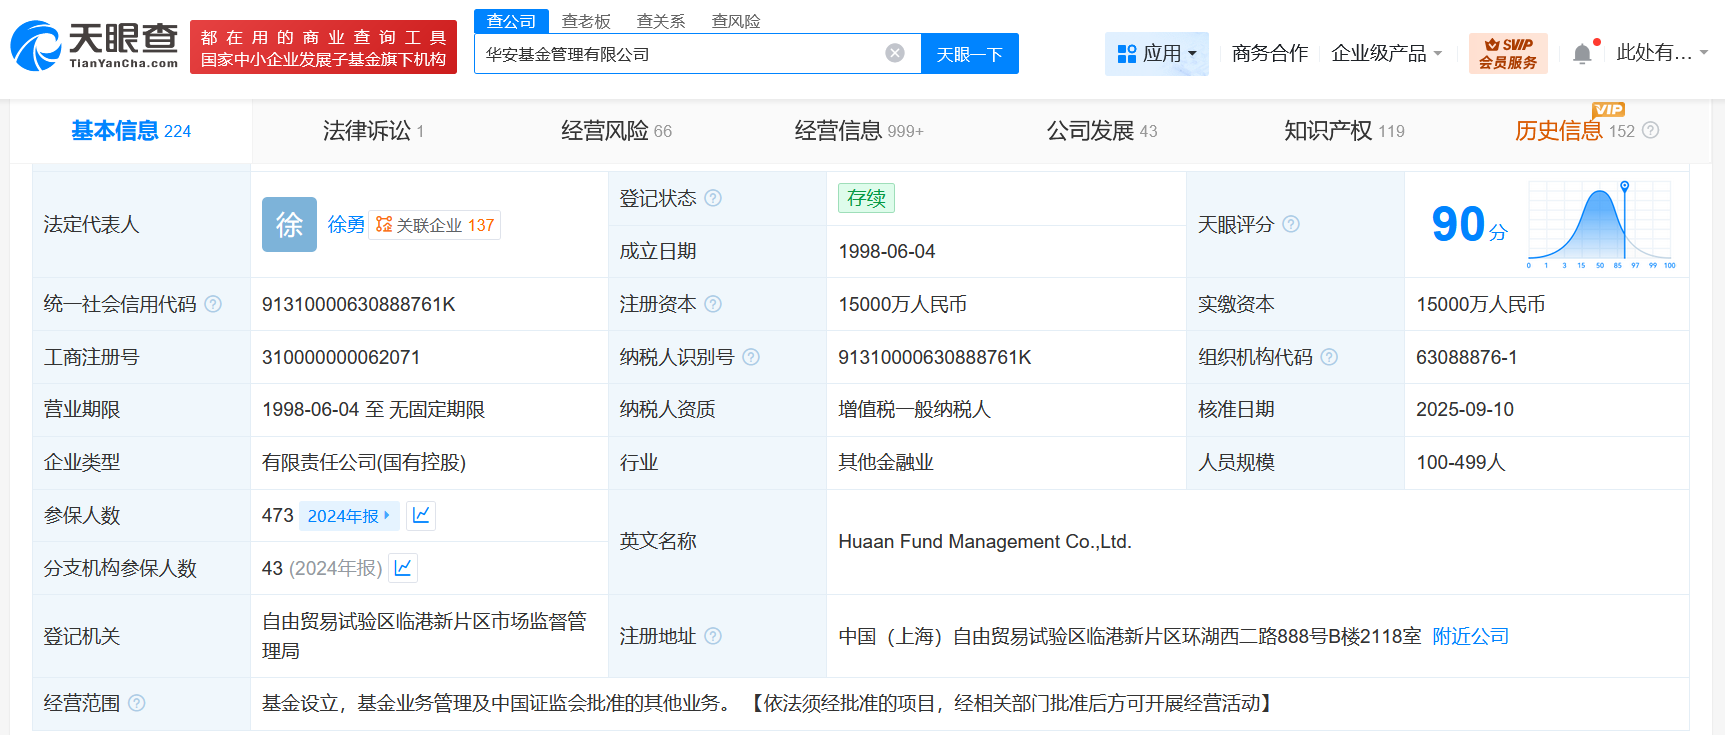Switch to the 法律诉讼 tab
Screen dimensions: 1725x735
tap(373, 131)
